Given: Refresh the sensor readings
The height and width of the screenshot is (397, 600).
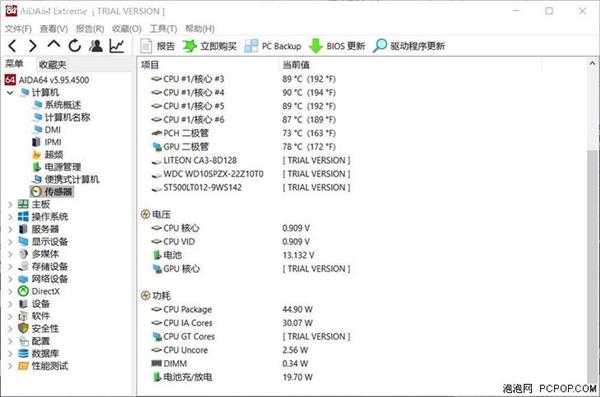Looking at the screenshot, I should pos(75,46).
